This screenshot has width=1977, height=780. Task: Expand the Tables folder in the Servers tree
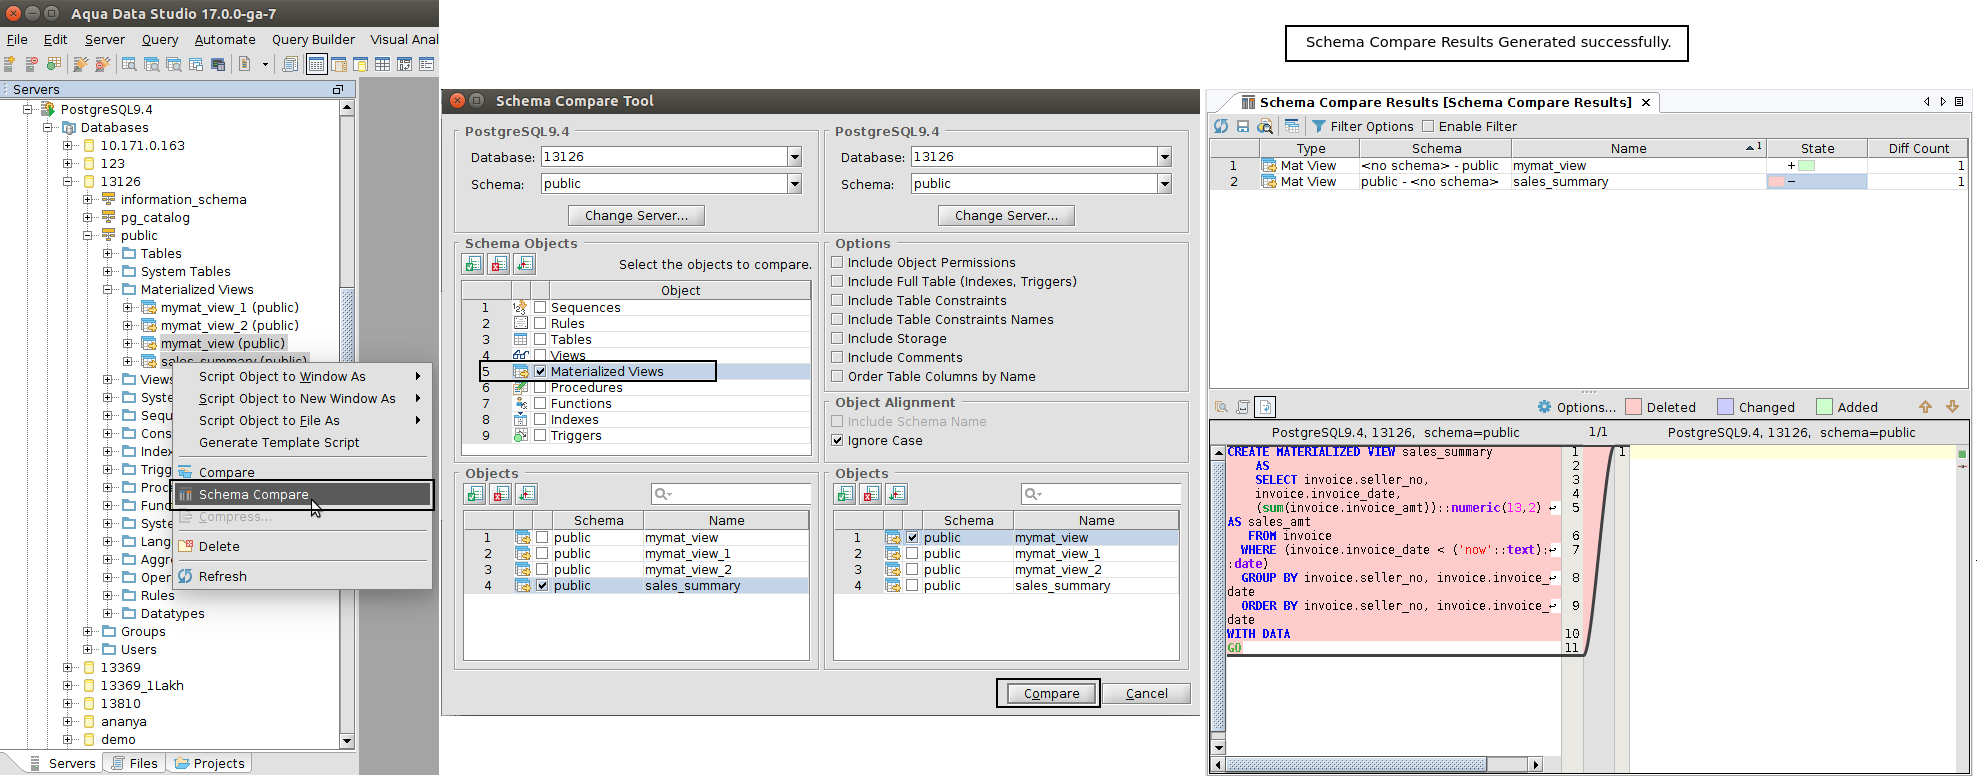click(108, 254)
